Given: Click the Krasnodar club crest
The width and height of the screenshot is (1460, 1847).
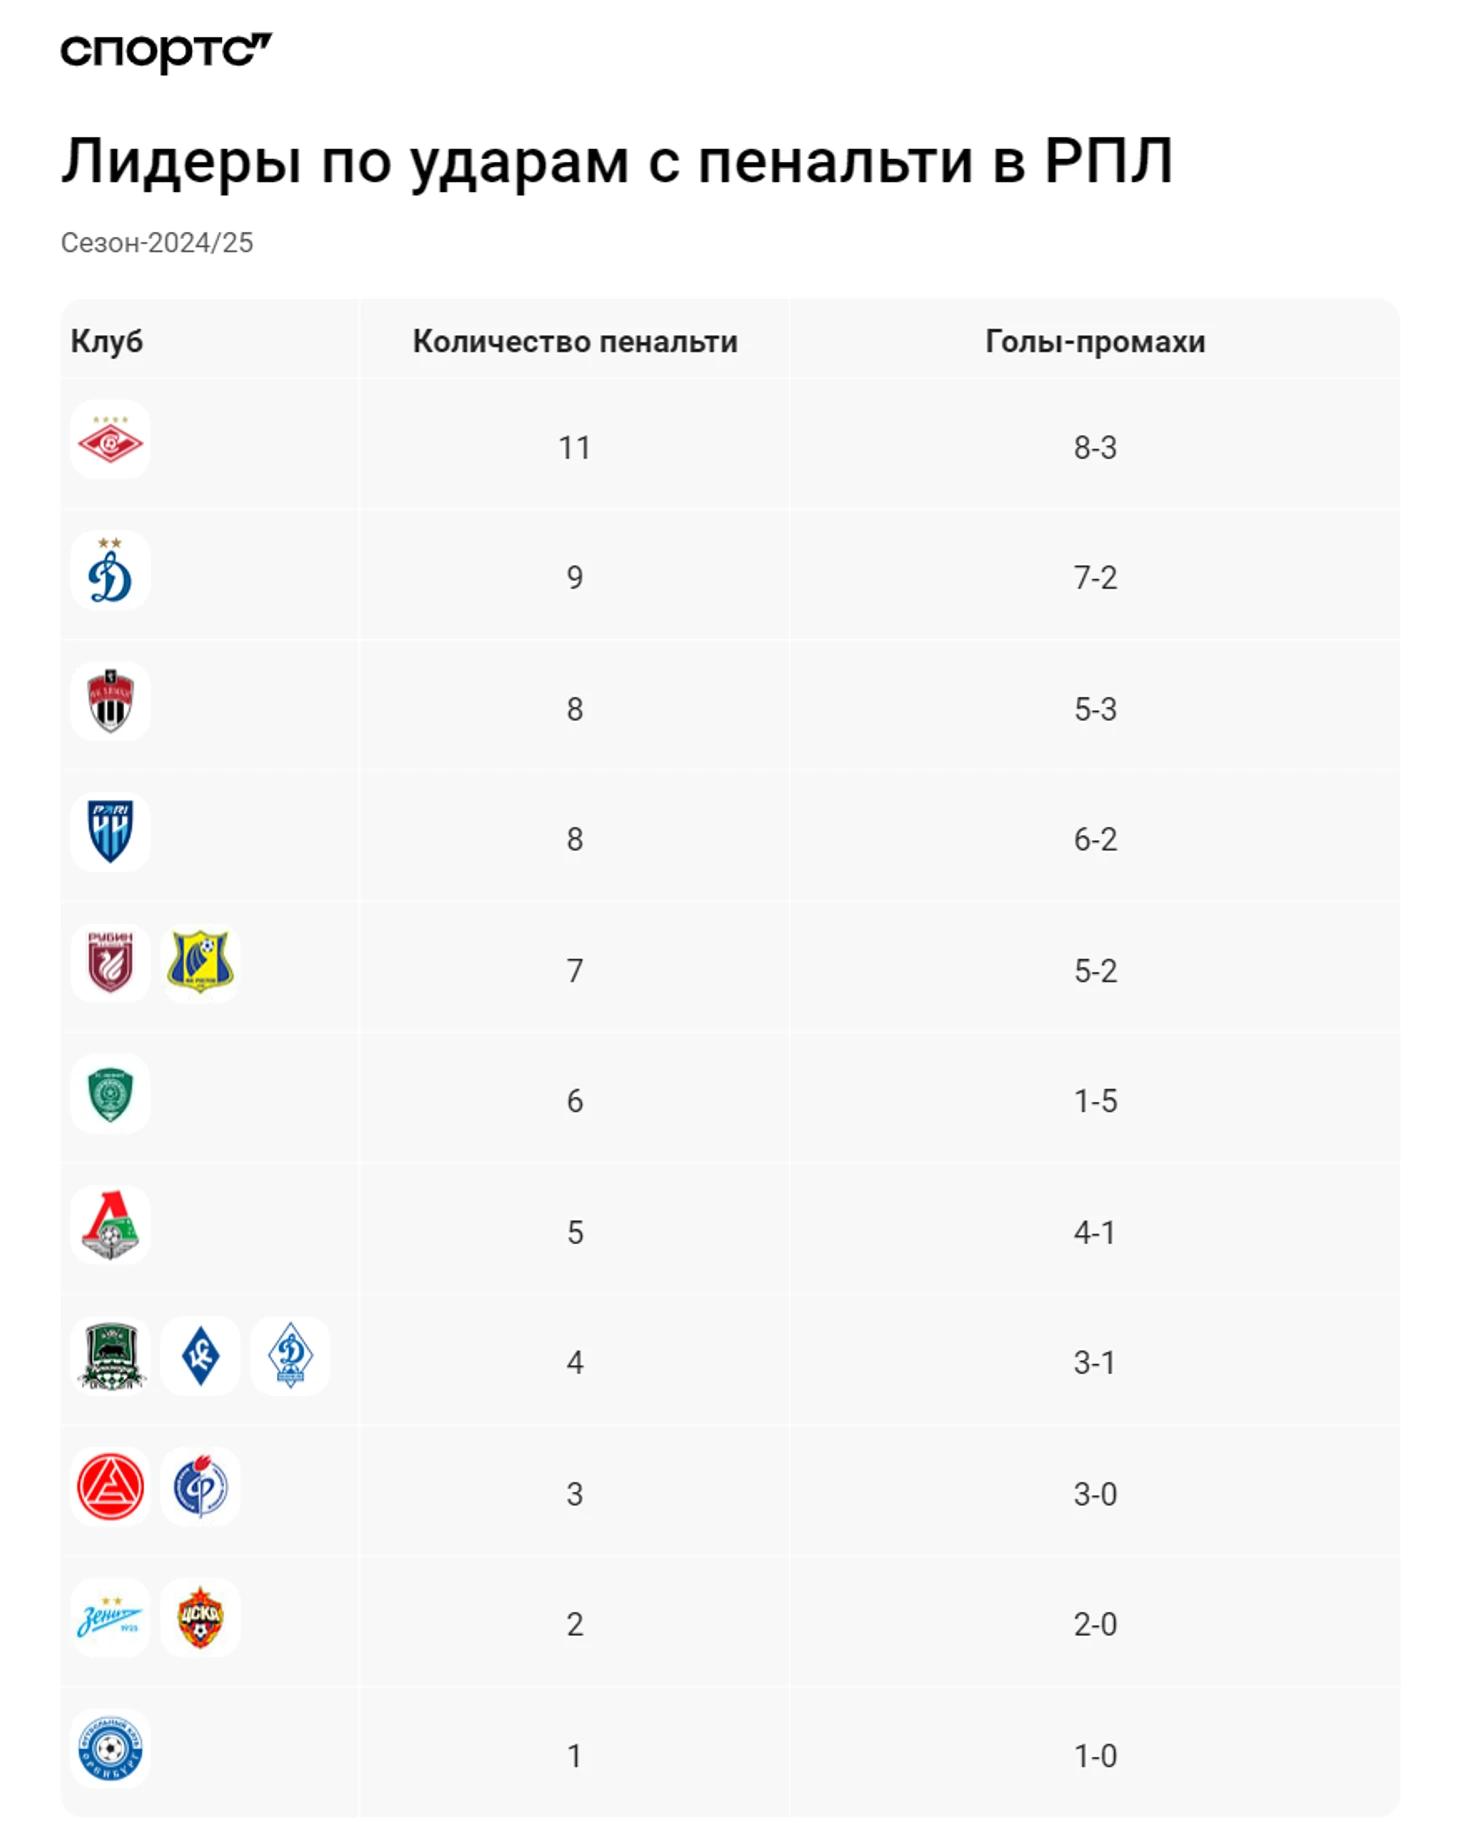Looking at the screenshot, I should [x=110, y=1356].
